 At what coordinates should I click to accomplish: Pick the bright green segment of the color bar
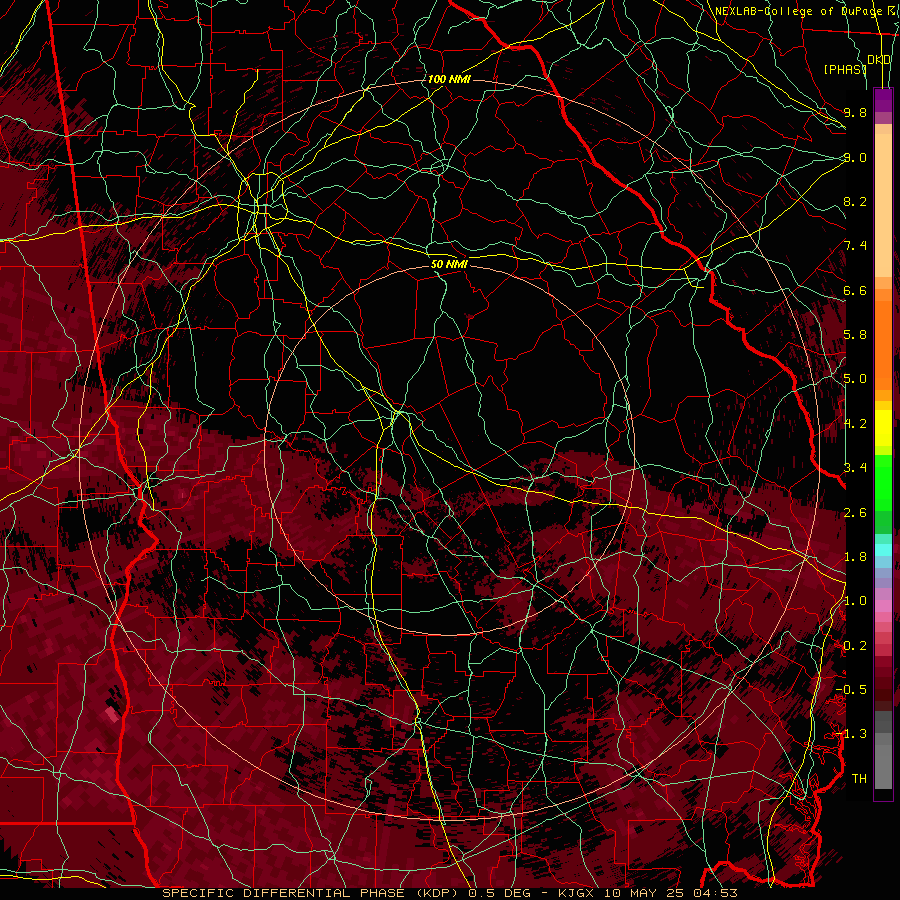[x=883, y=482]
